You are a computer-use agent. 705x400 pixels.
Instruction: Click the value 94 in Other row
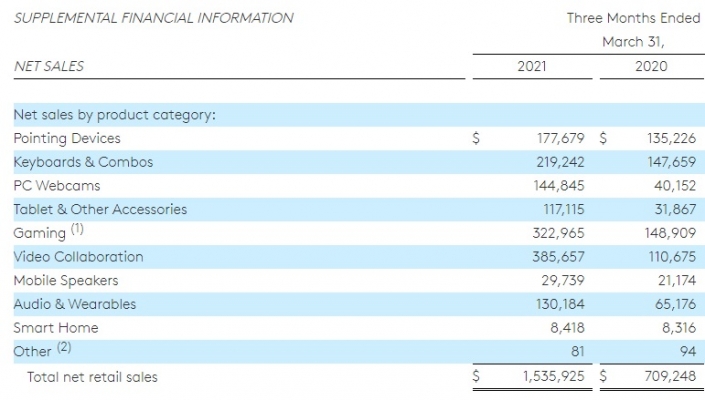pyautogui.click(x=688, y=351)
